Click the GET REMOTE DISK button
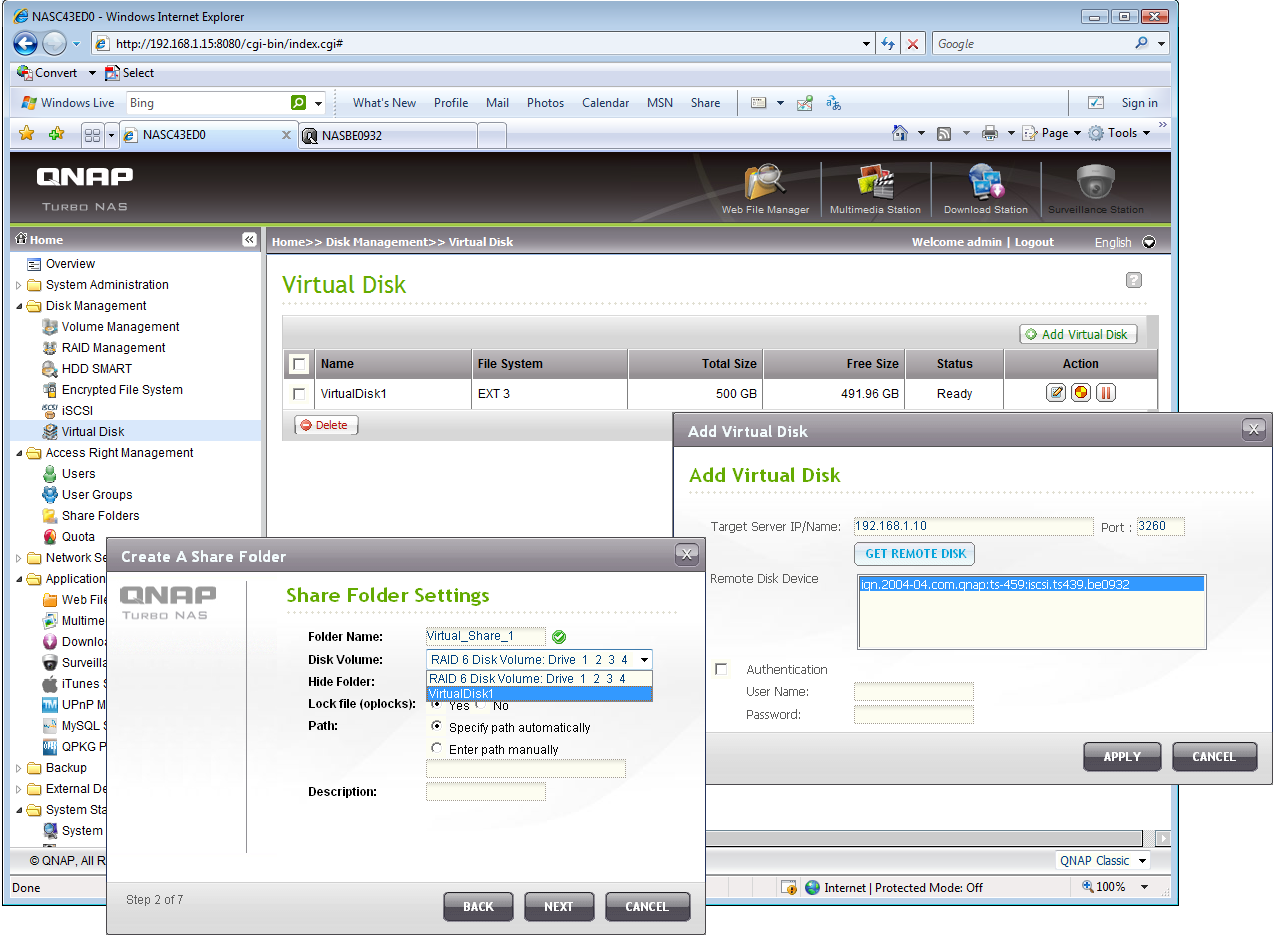Screen dimensions: 1274x936 (914, 554)
